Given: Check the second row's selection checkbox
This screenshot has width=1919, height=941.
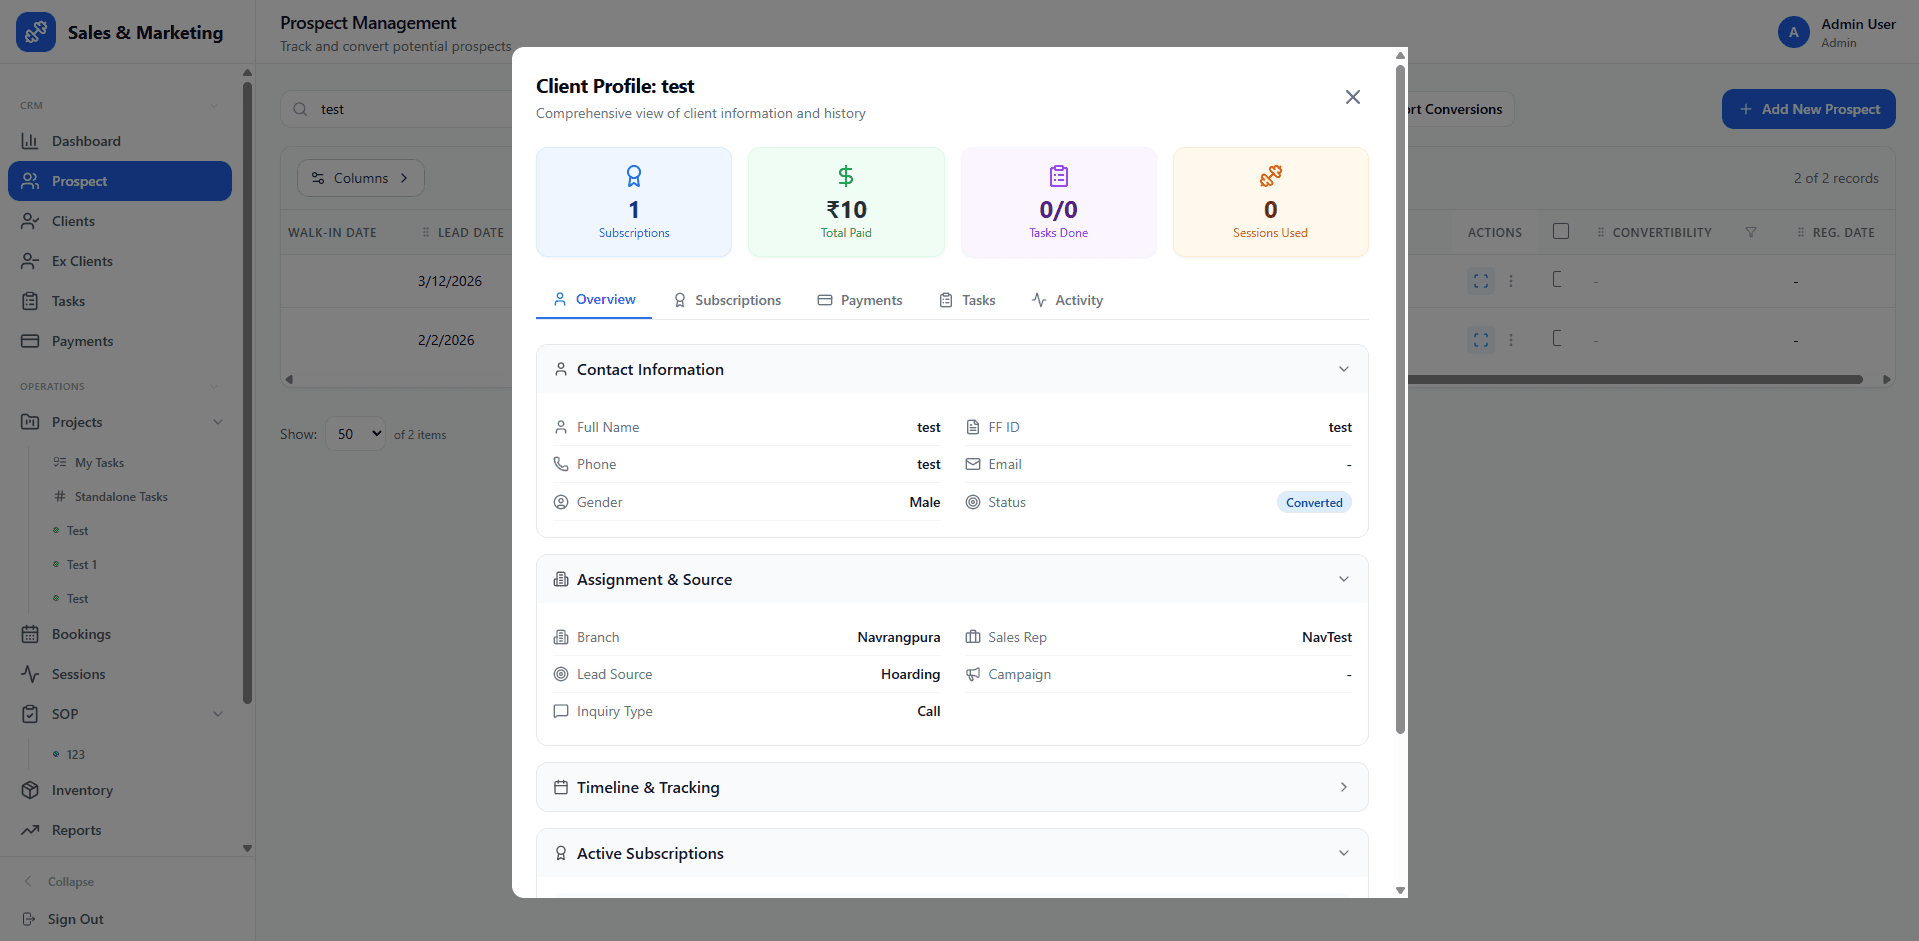Looking at the screenshot, I should (1558, 338).
